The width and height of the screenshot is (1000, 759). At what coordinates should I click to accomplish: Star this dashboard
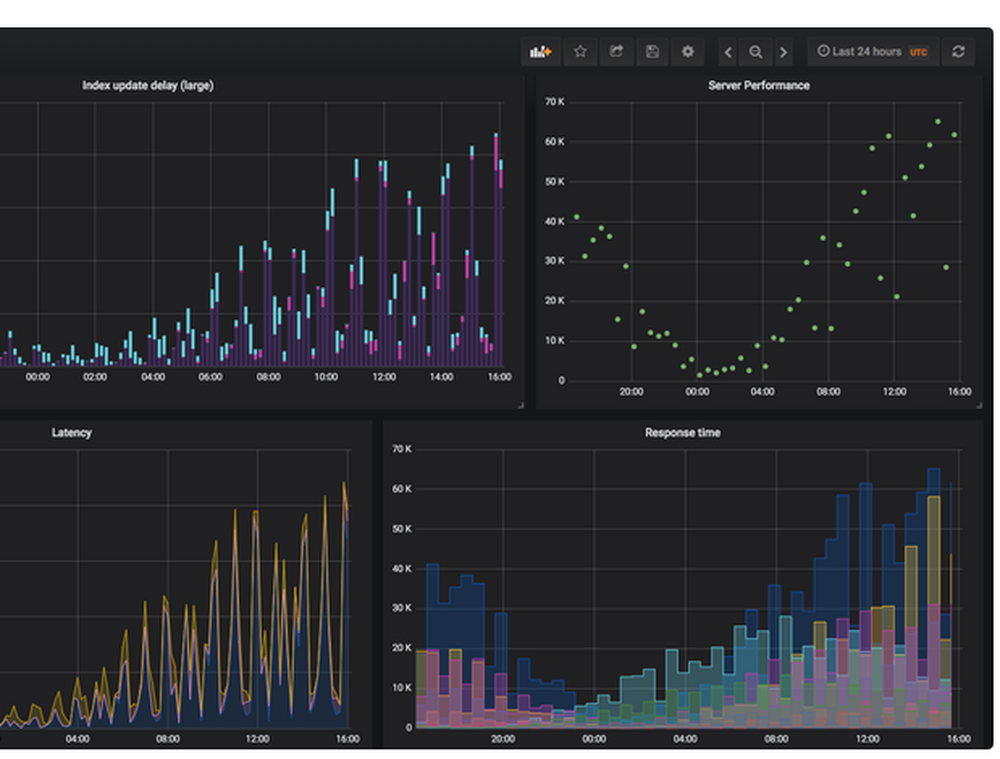(581, 51)
